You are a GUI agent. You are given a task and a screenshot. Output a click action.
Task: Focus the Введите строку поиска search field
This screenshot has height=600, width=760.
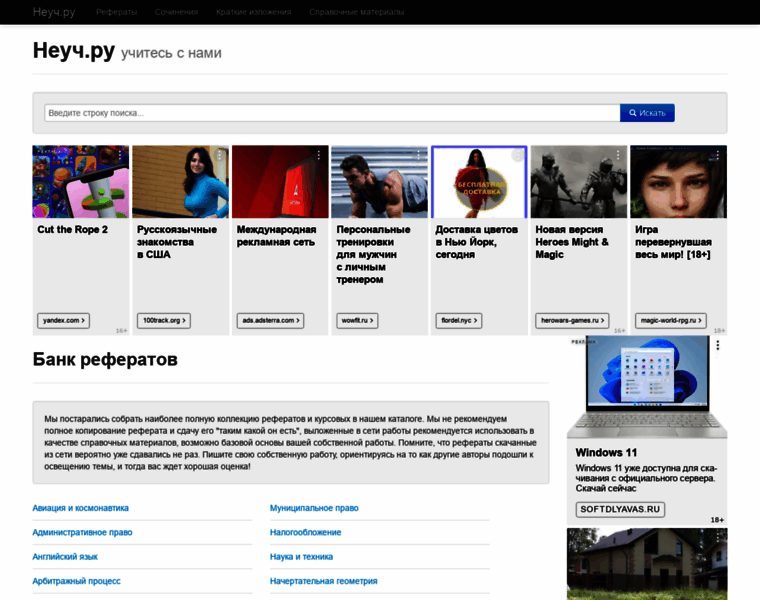tap(332, 113)
